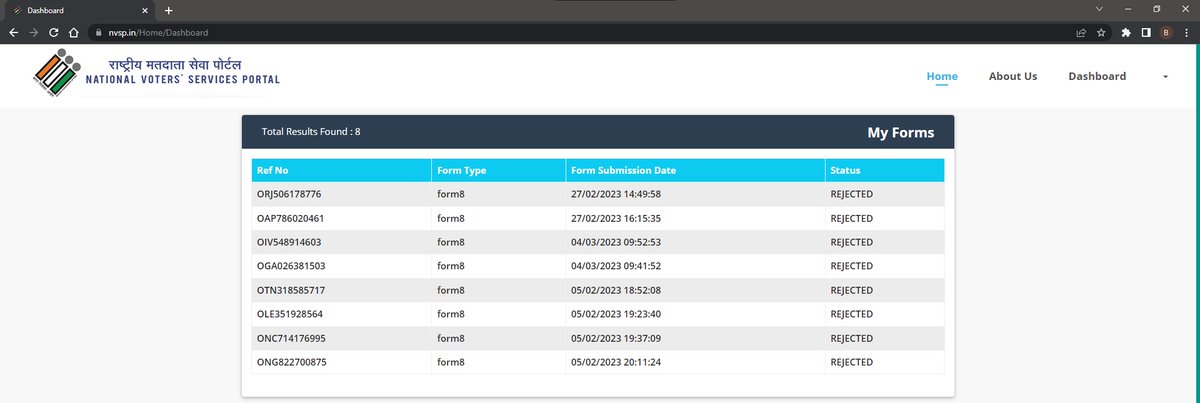Image resolution: width=1200 pixels, height=403 pixels.
Task: Click the Form Type column header
Action: click(498, 170)
